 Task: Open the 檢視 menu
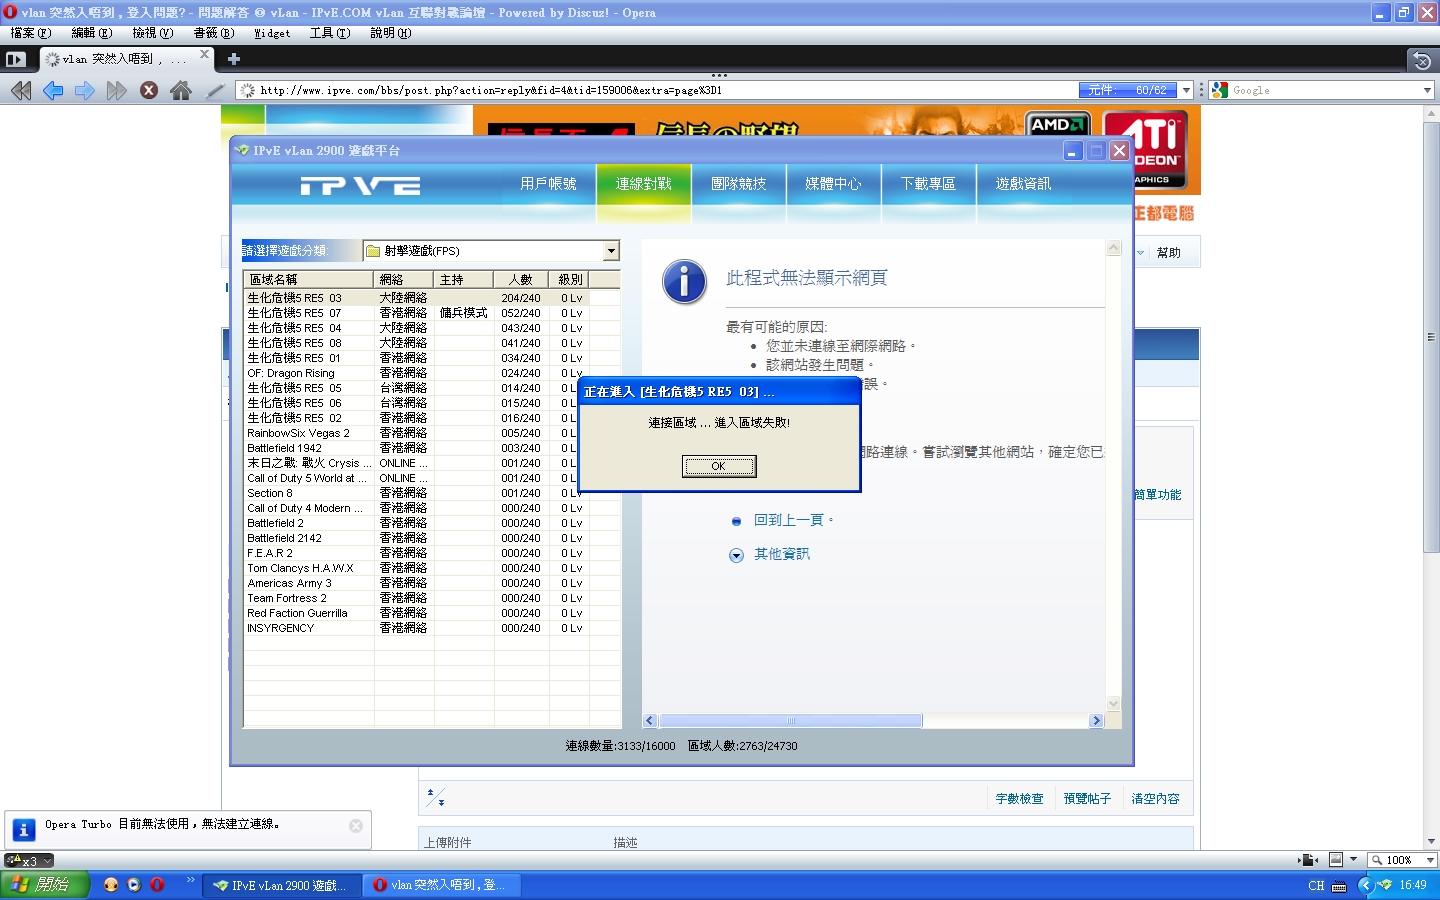153,33
